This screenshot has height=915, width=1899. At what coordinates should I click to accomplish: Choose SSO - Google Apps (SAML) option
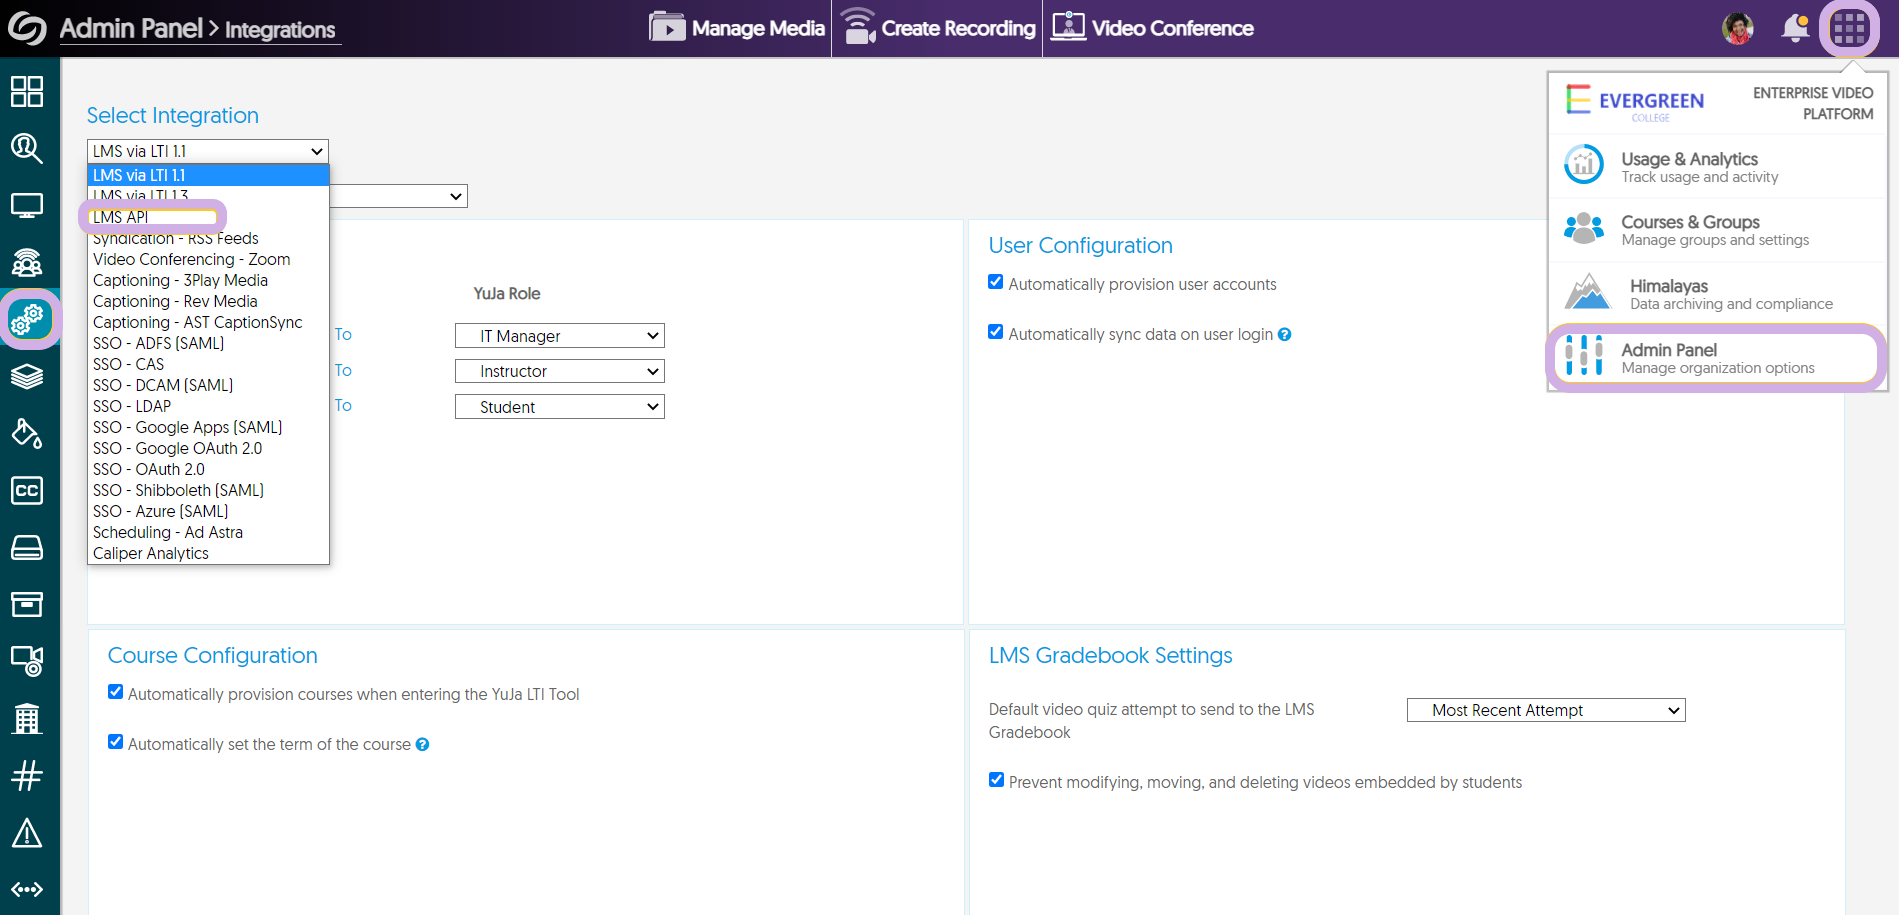pyautogui.click(x=208, y=427)
